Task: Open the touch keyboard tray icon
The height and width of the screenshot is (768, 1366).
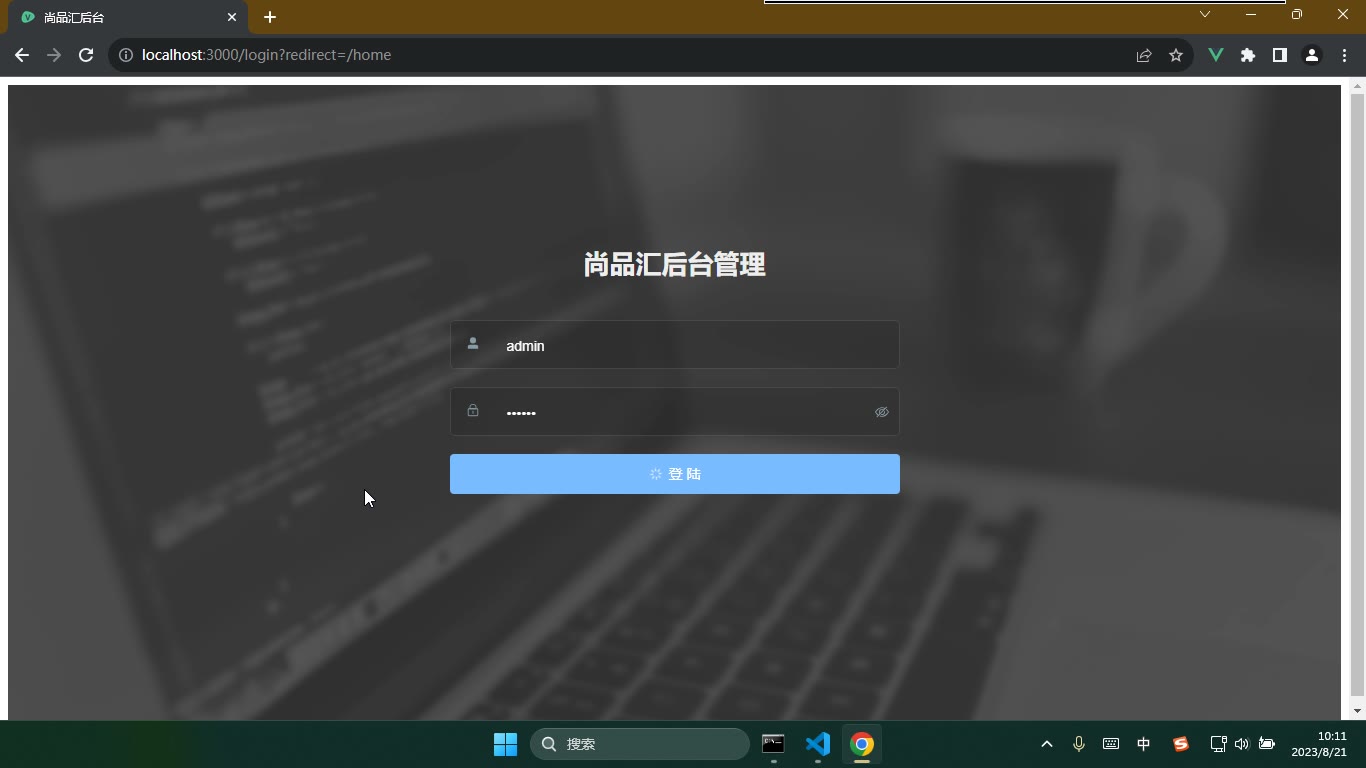Action: tap(1111, 744)
